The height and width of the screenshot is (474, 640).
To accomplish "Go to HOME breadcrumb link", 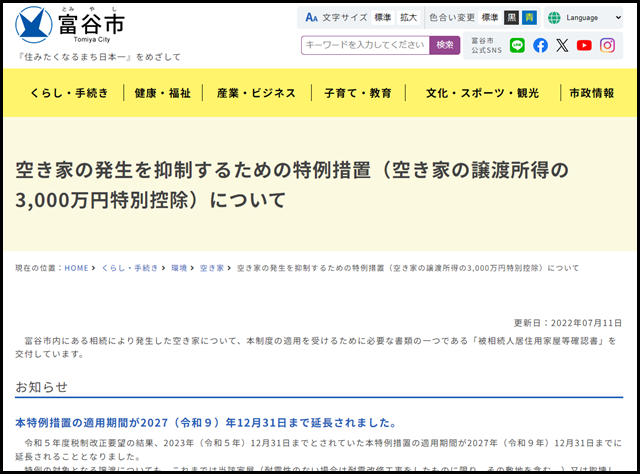I will pyautogui.click(x=76, y=268).
